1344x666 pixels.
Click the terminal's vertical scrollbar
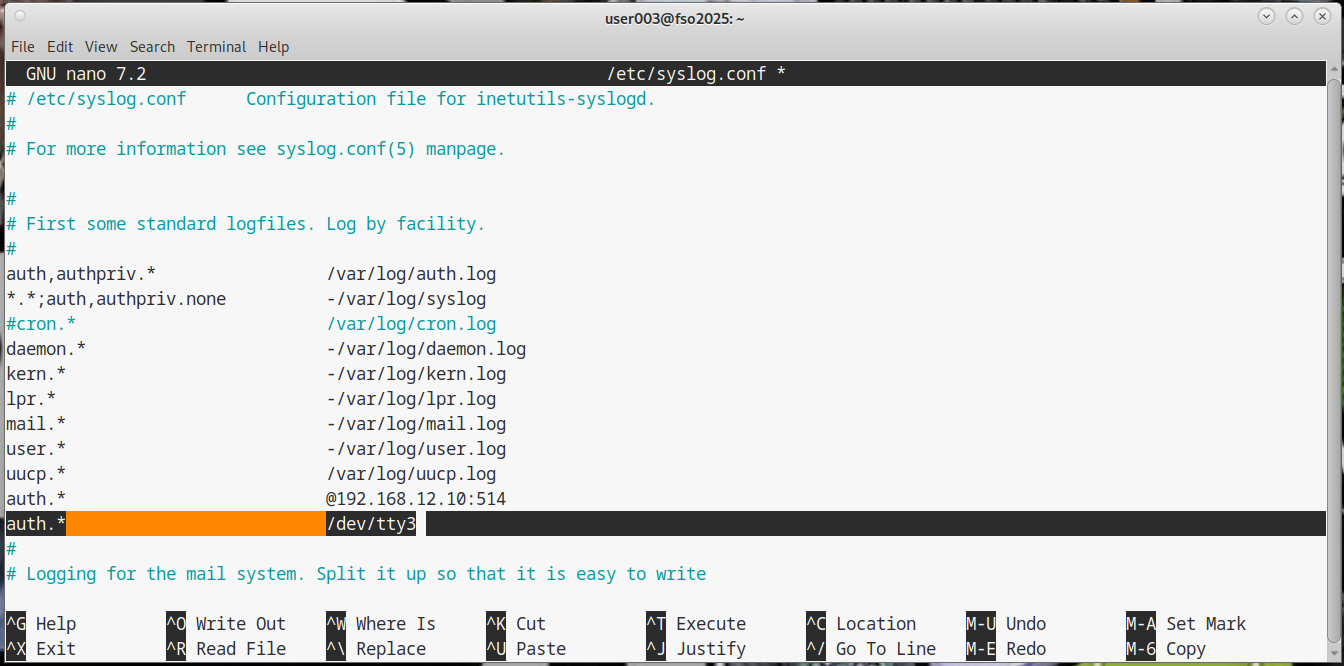tap(1333, 350)
